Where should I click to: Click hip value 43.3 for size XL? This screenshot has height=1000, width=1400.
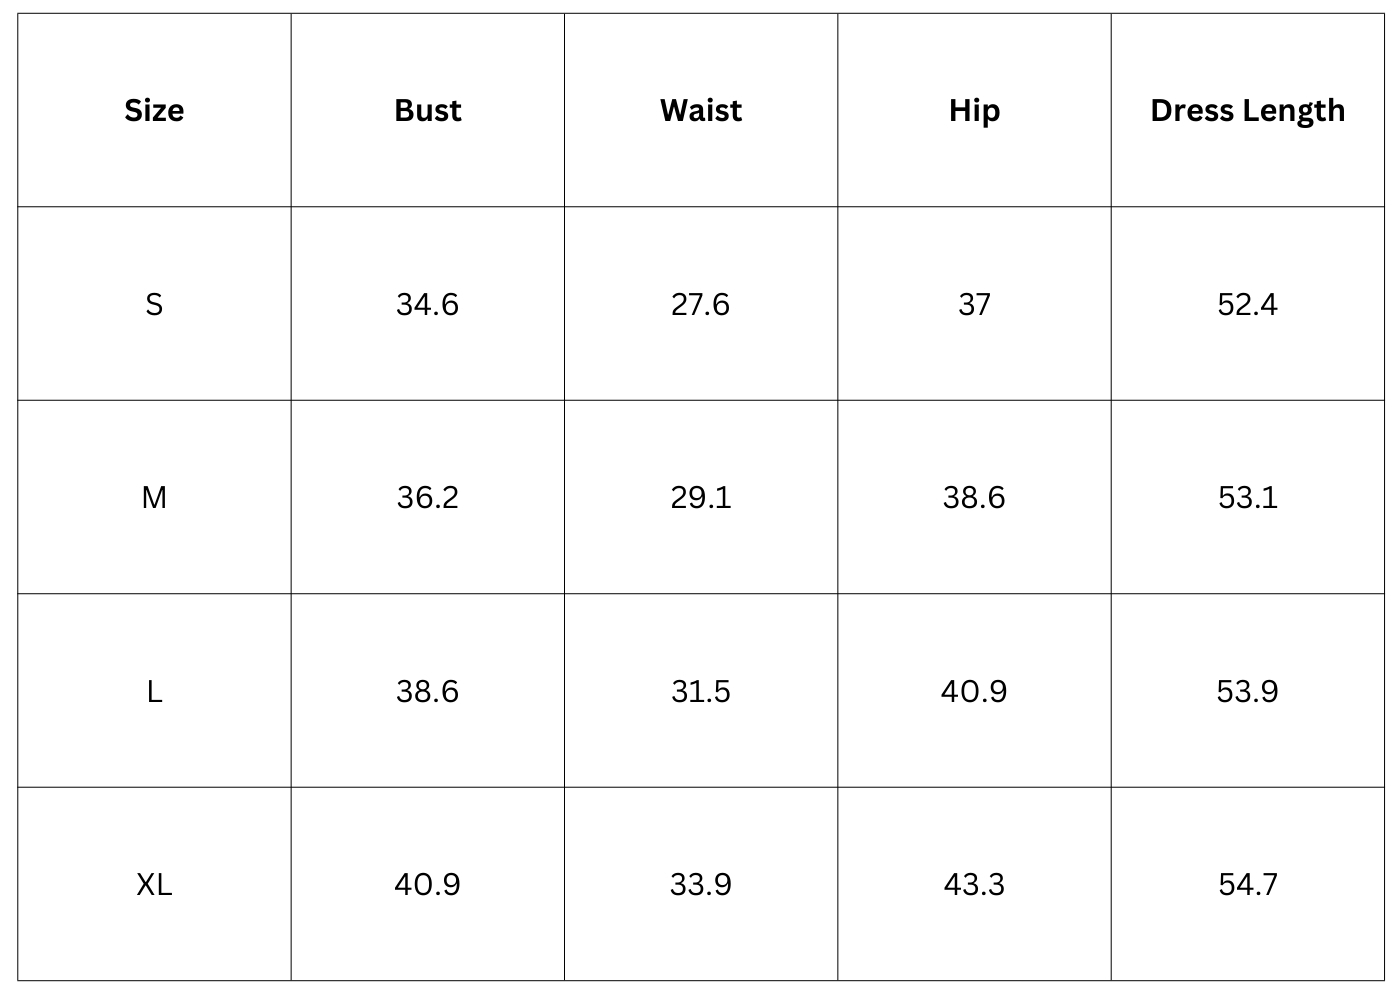point(974,884)
